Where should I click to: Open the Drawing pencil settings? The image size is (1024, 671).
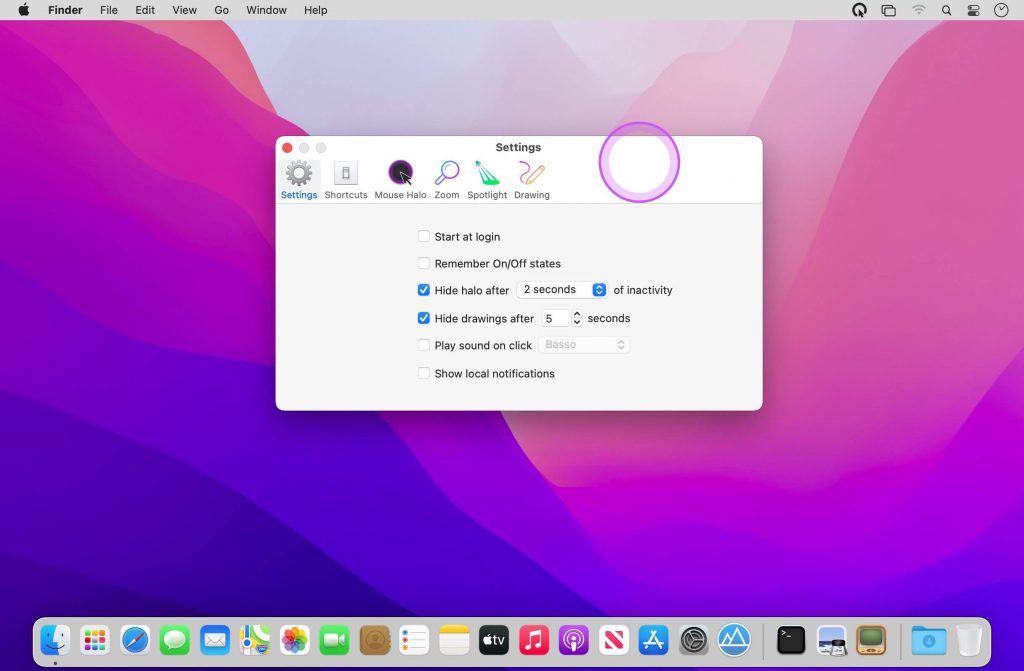[x=531, y=179]
